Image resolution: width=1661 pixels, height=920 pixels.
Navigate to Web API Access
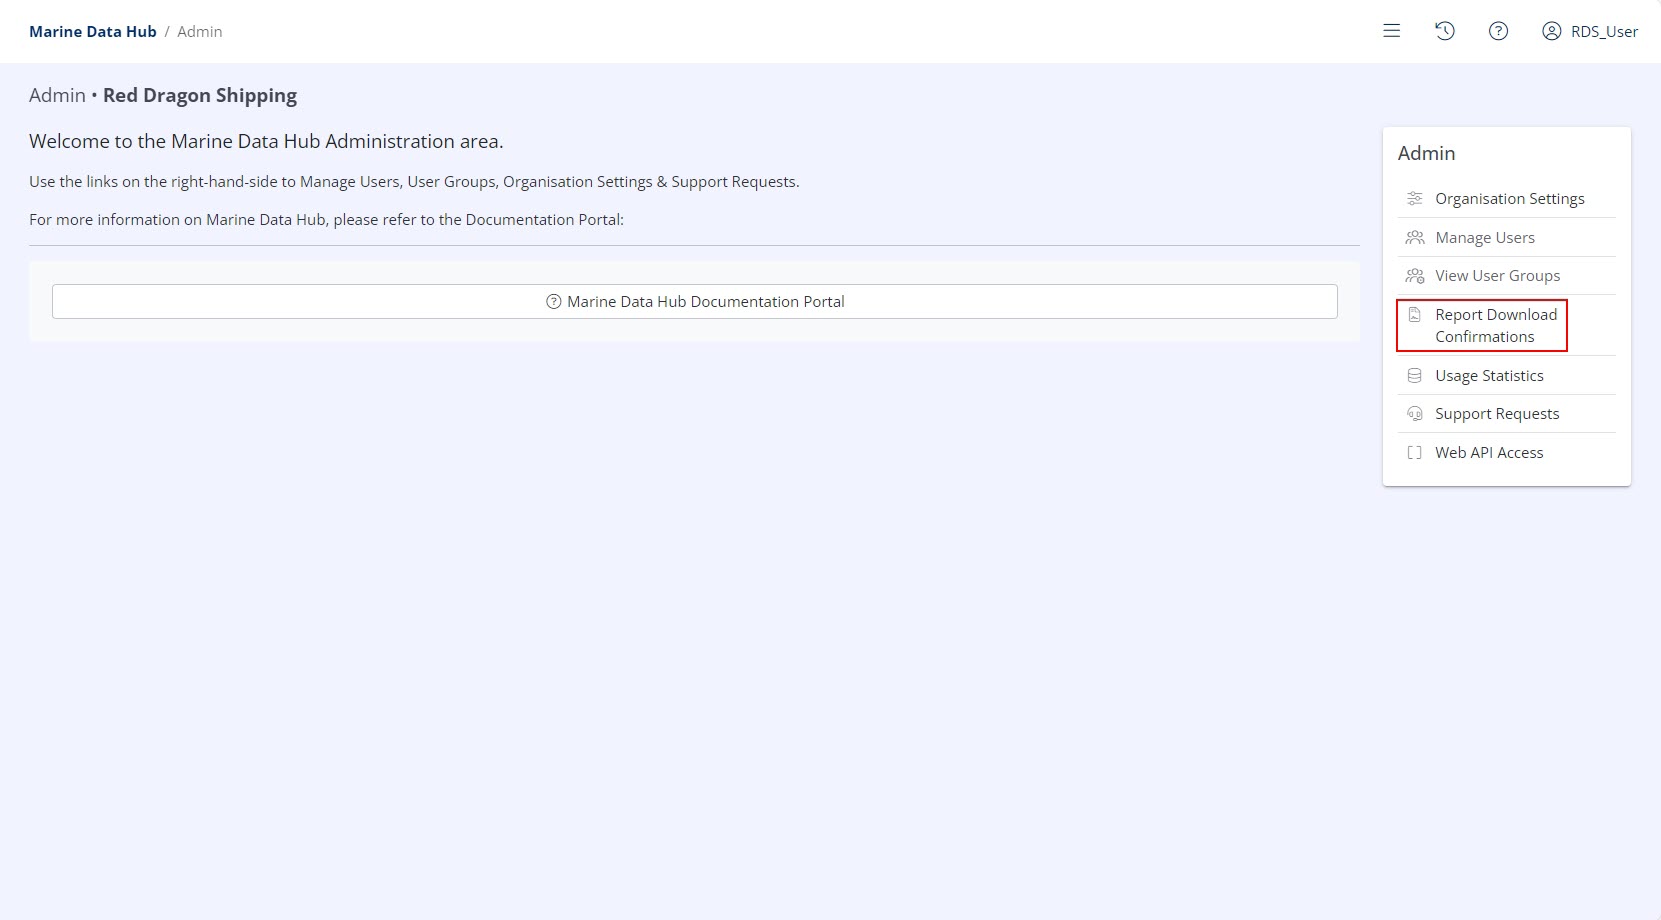click(x=1489, y=453)
